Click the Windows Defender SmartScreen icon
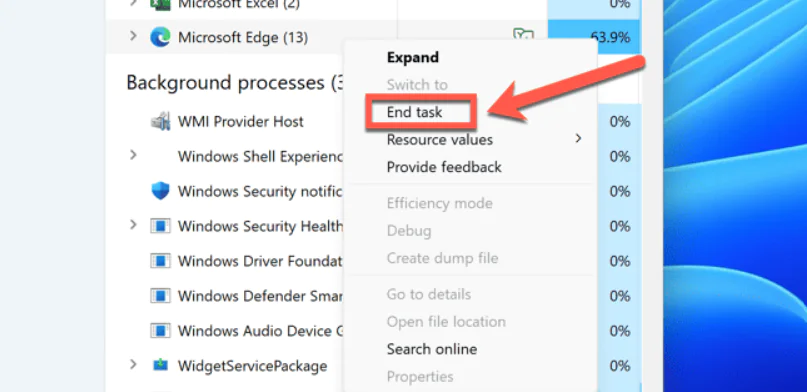This screenshot has height=392, width=807. [160, 296]
